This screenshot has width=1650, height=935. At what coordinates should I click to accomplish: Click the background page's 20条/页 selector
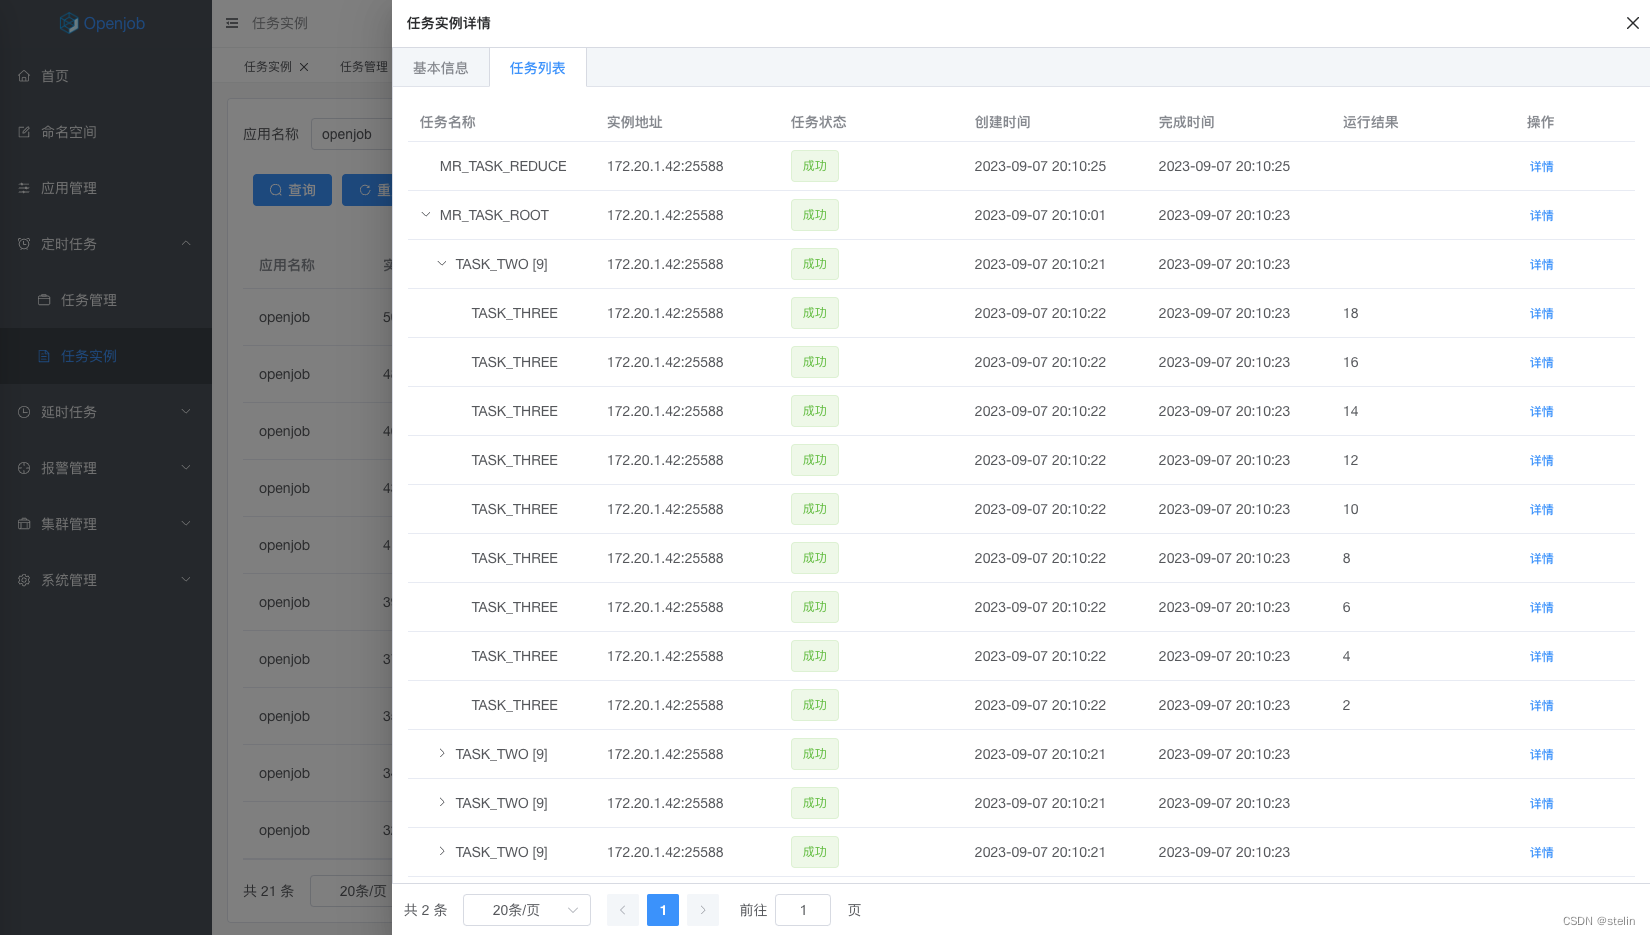[x=352, y=891]
